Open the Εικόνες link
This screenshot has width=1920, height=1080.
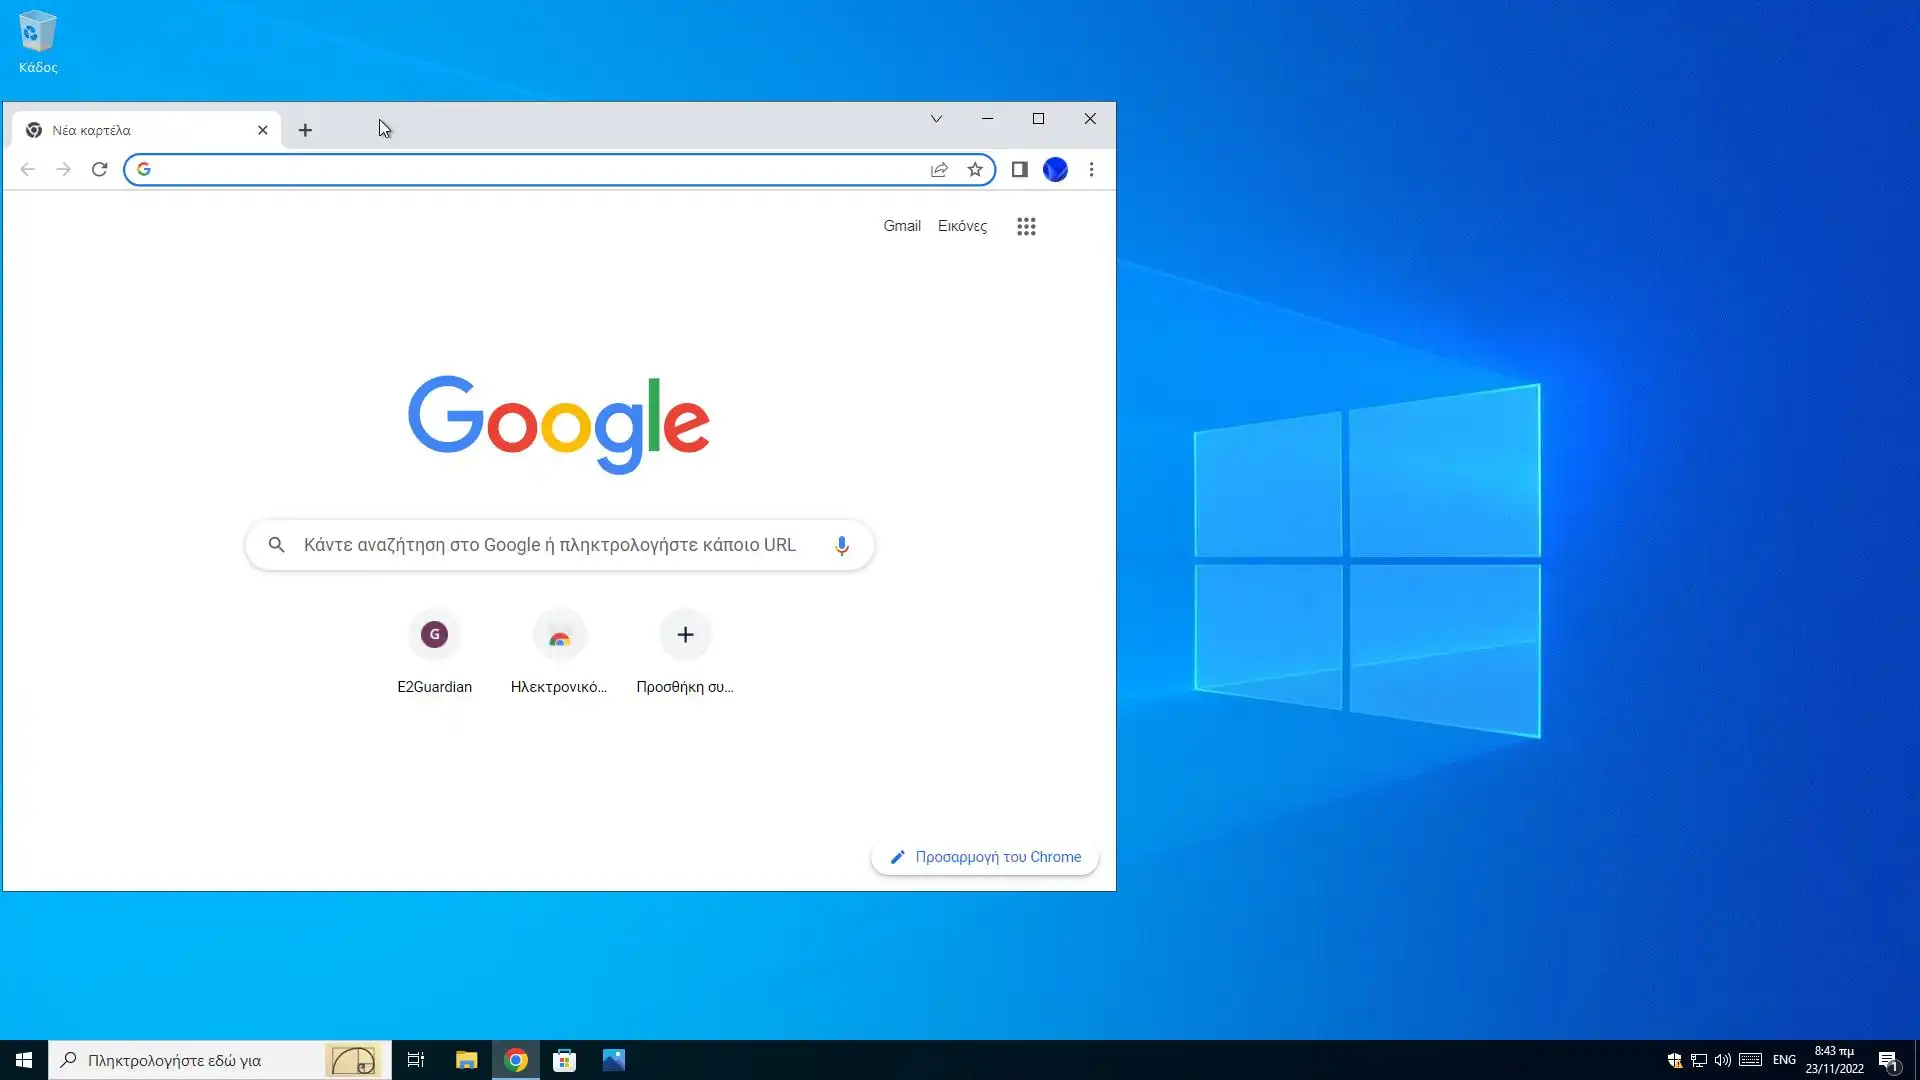962,226
